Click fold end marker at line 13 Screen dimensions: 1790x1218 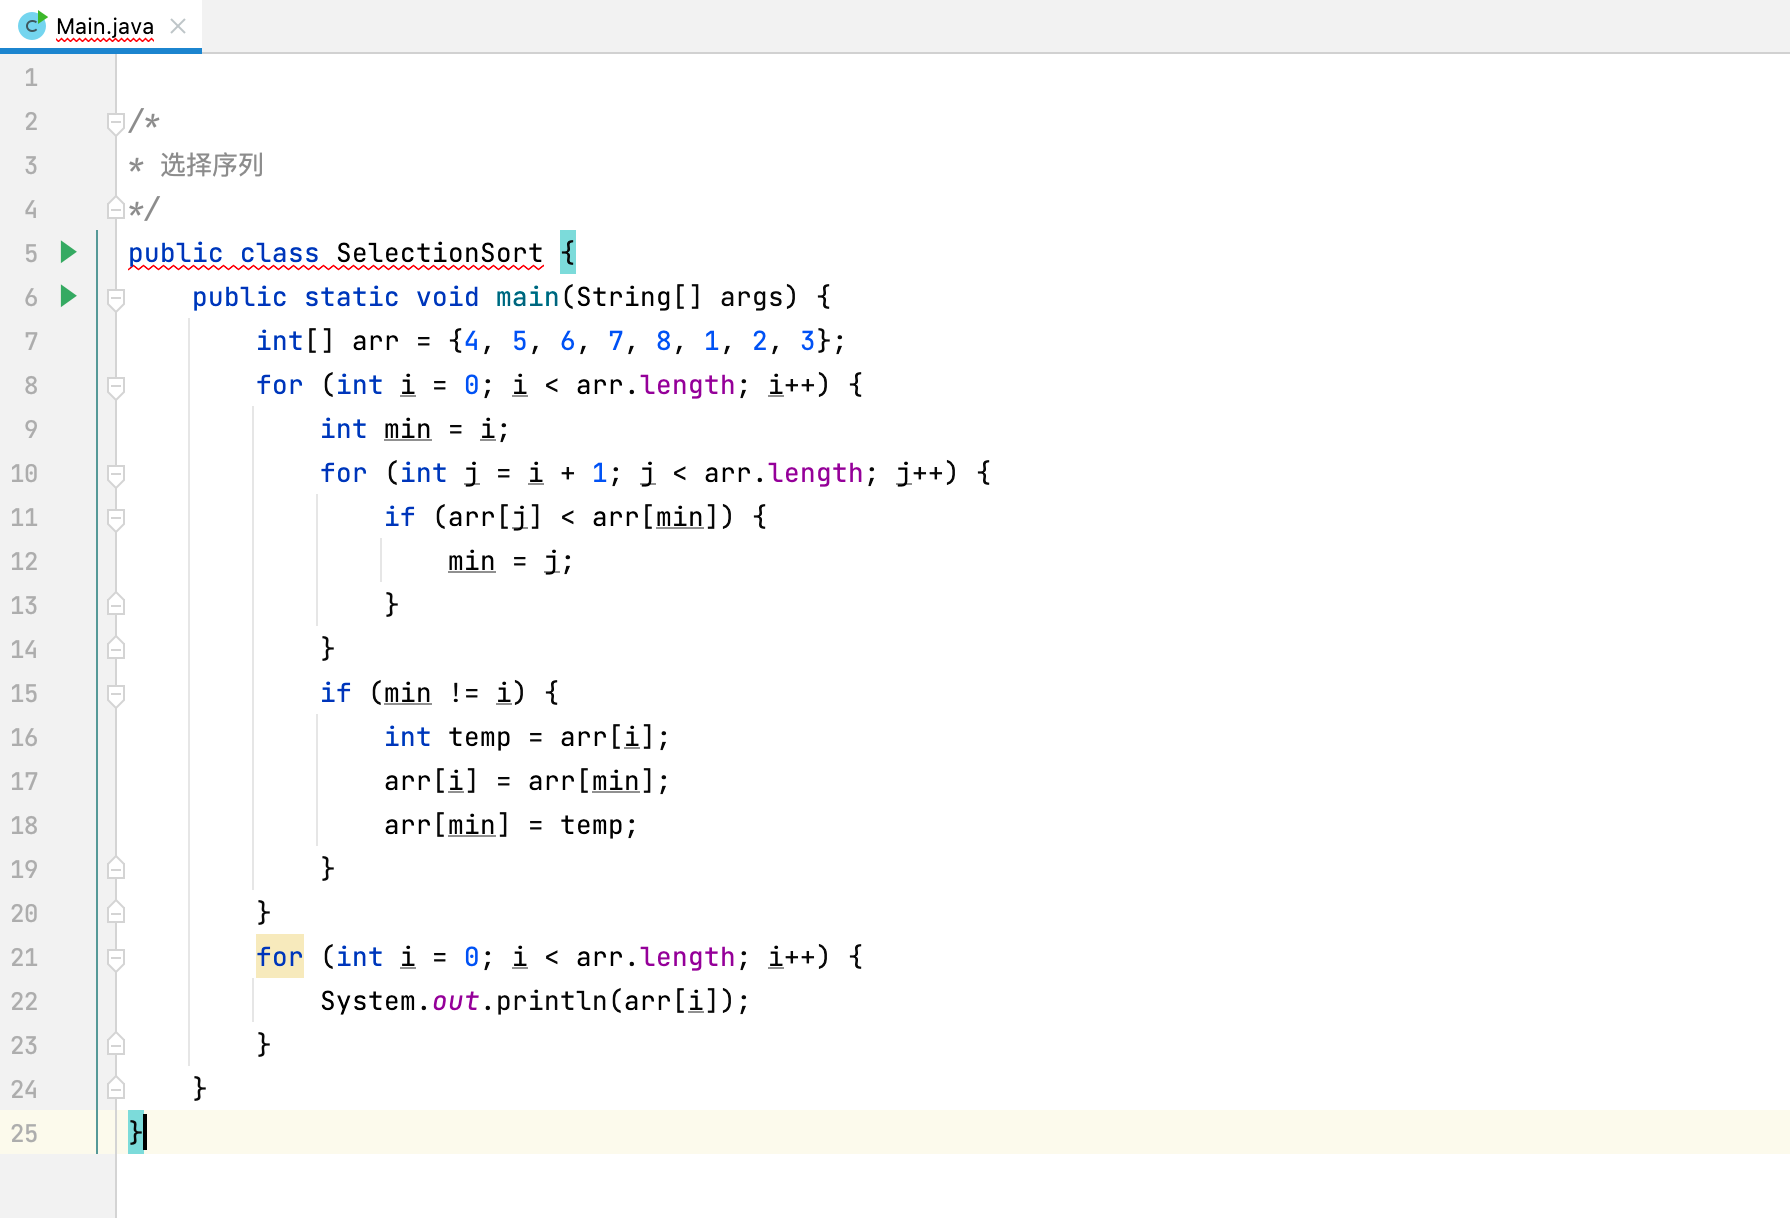tap(116, 604)
